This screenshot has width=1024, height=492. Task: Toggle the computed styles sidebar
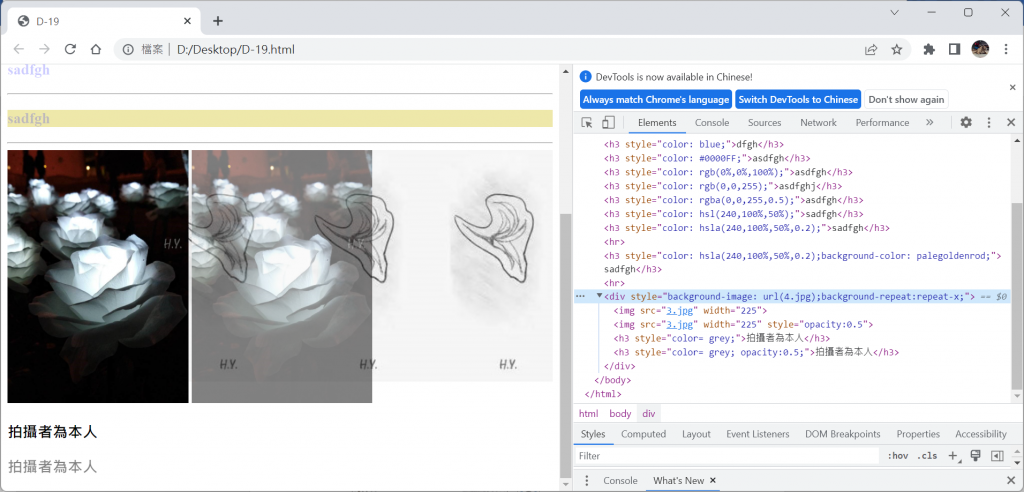[x=997, y=455]
